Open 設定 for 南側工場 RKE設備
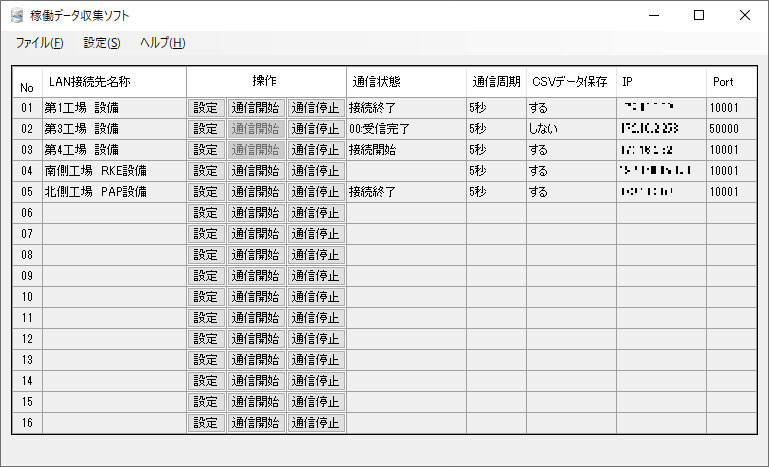 point(206,171)
